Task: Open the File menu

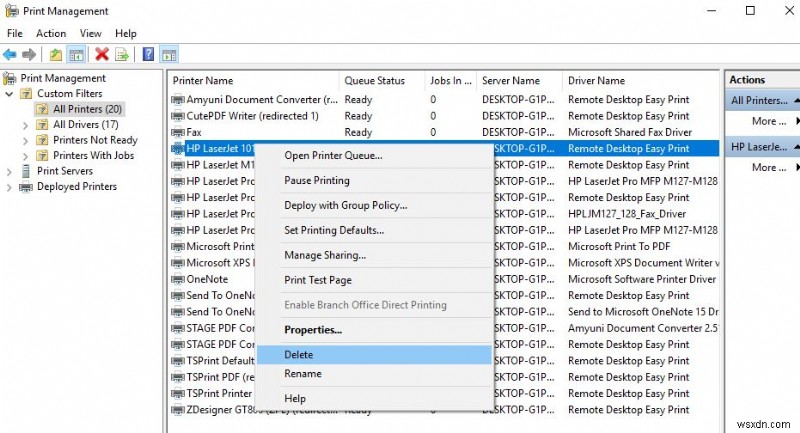Action: pos(15,34)
